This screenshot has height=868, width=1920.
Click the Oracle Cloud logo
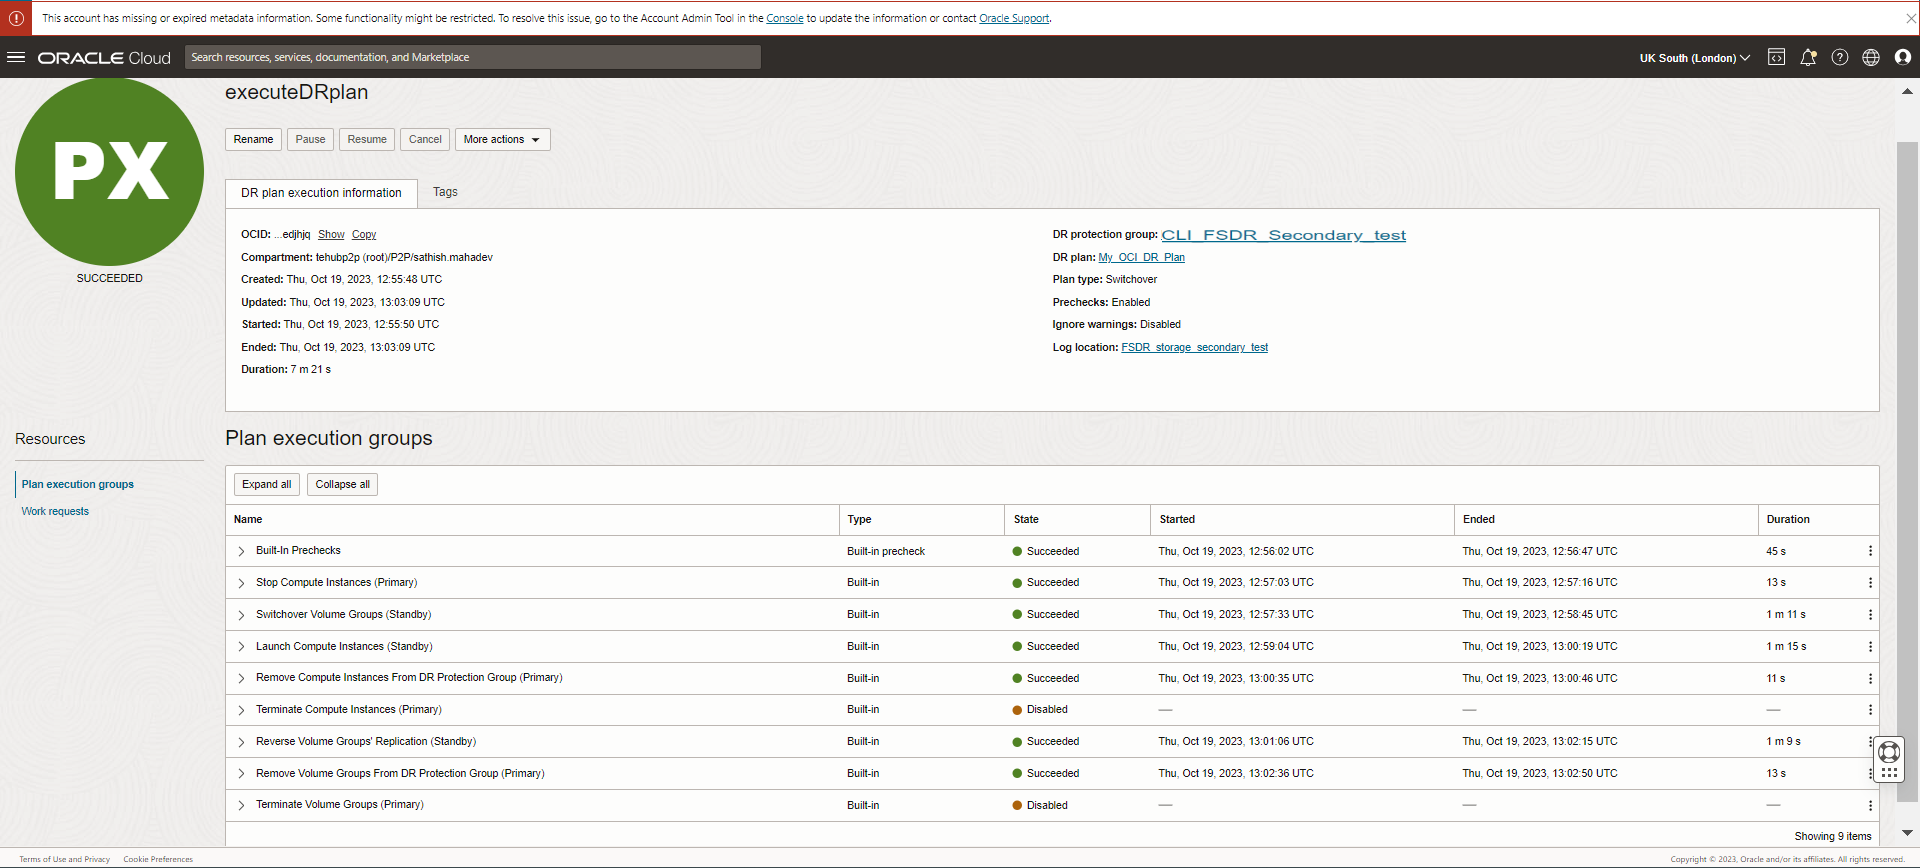pyautogui.click(x=104, y=58)
